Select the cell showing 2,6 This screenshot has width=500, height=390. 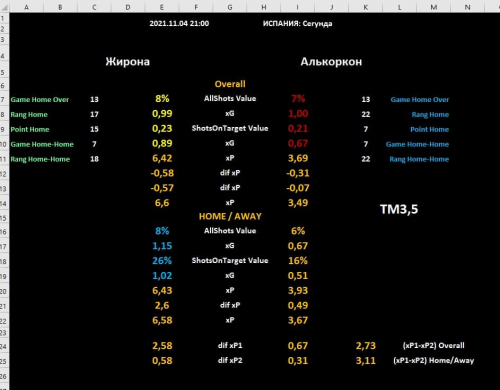162,305
